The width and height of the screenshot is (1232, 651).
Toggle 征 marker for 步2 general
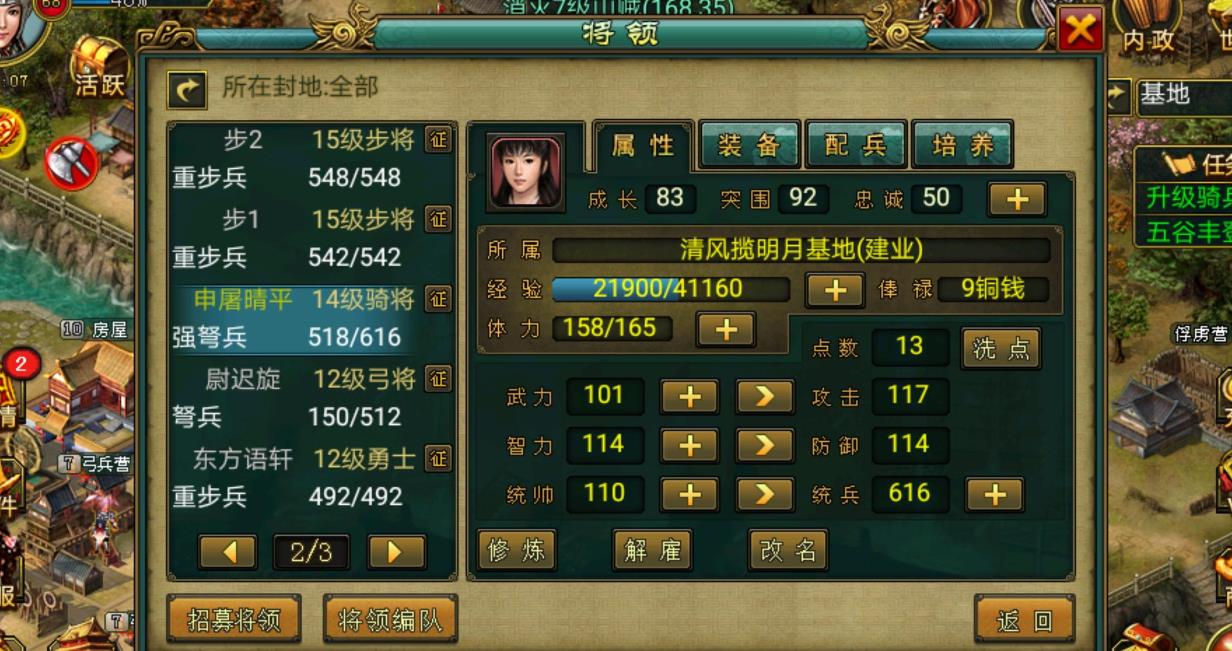438,139
